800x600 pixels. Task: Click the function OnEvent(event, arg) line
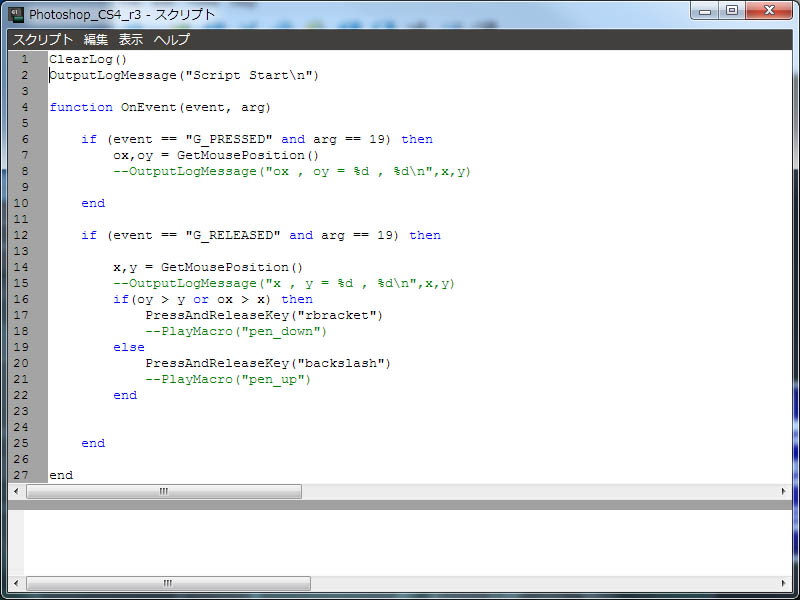click(160, 107)
